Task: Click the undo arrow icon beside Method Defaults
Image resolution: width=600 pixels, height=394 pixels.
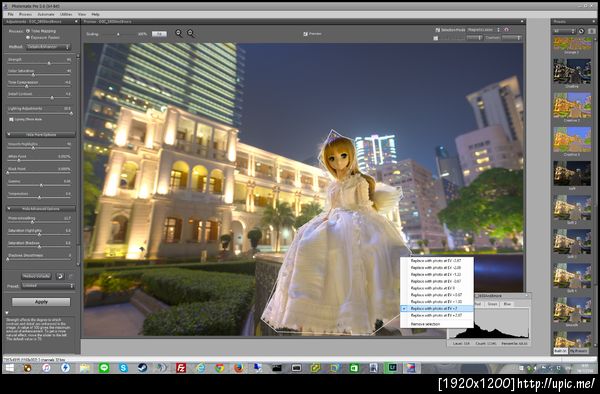Action: click(60, 276)
